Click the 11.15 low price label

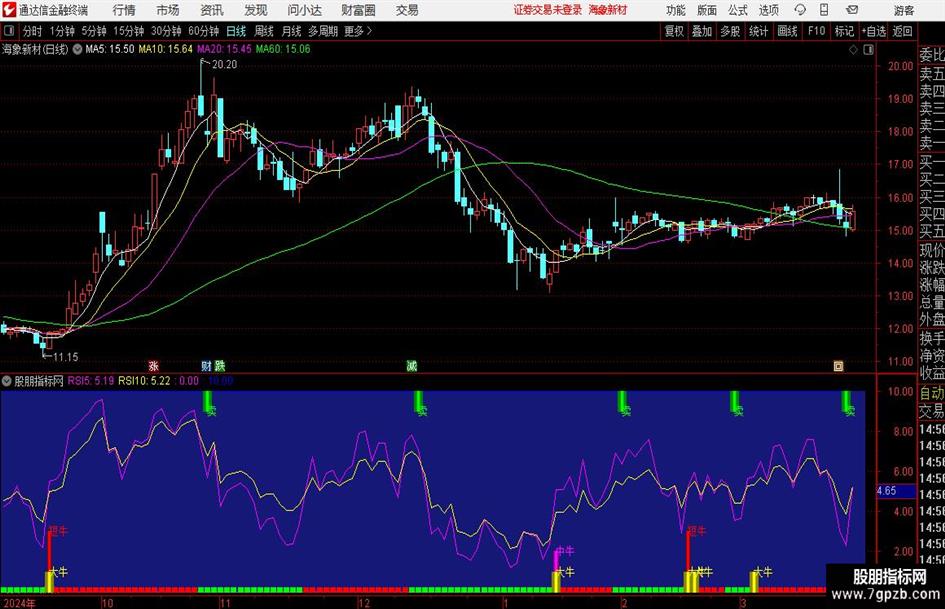pyautogui.click(x=65, y=357)
